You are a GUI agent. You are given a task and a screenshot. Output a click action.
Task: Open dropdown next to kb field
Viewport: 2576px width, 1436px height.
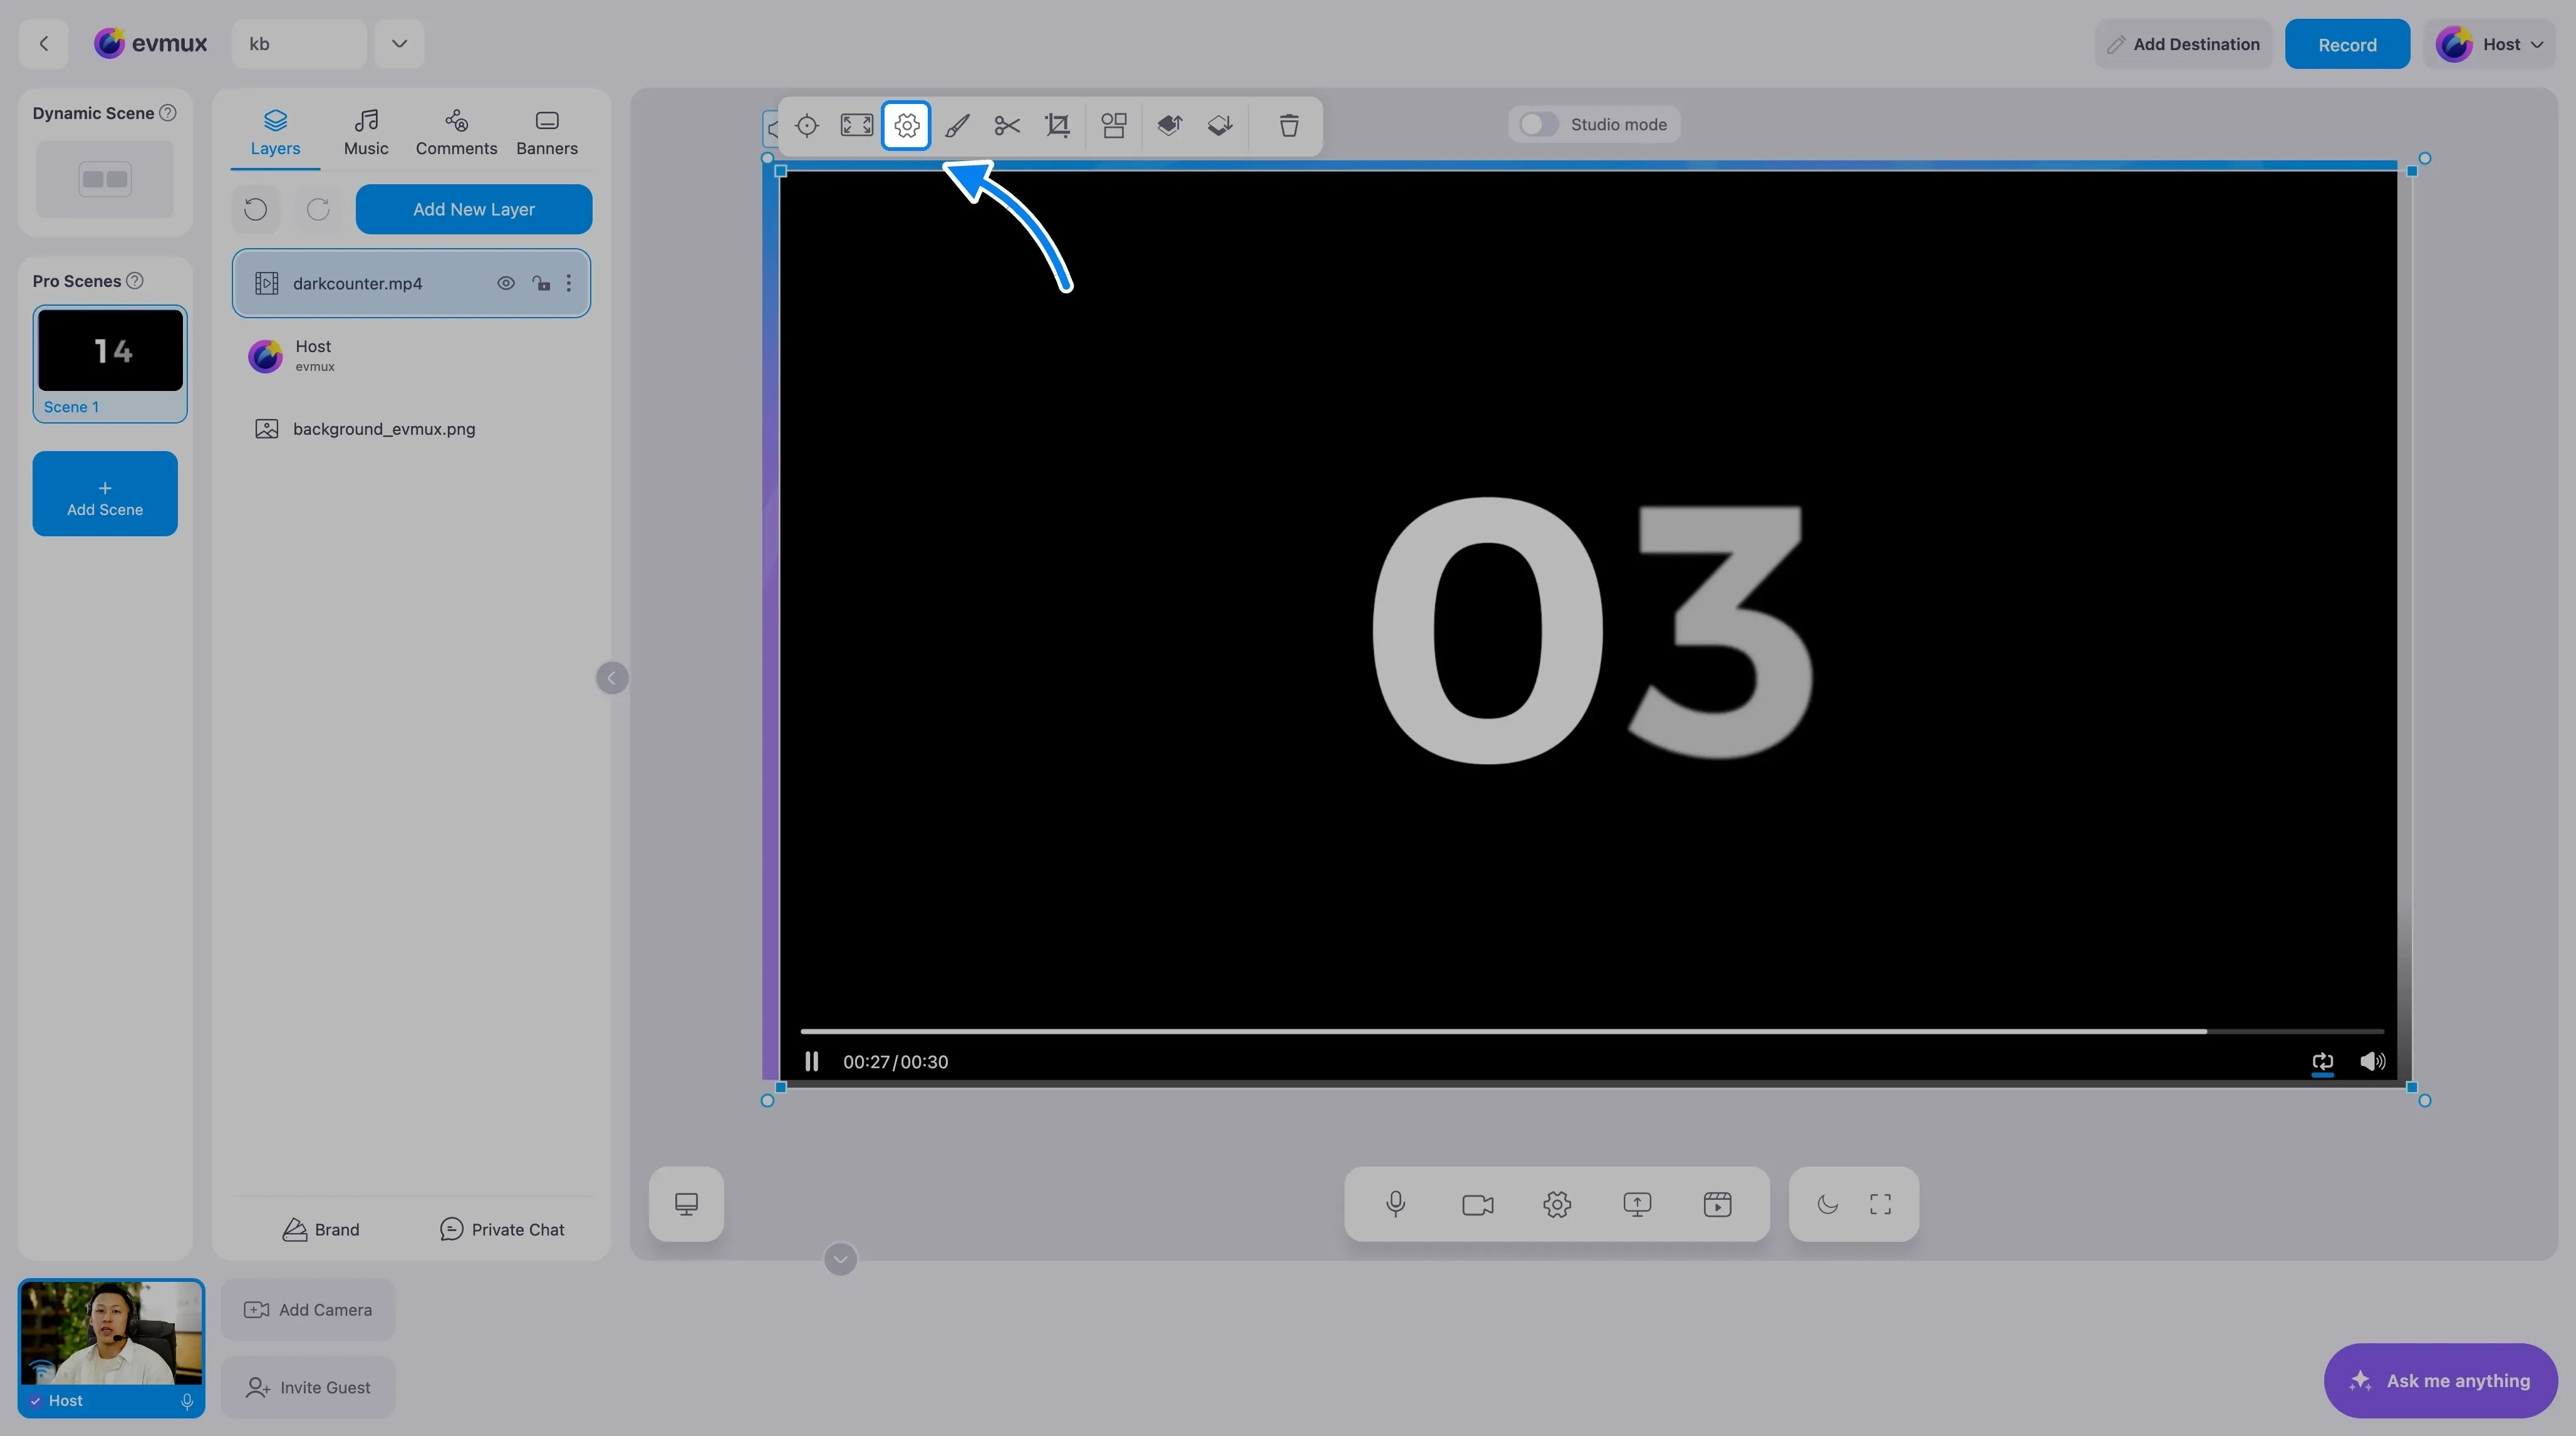399,44
